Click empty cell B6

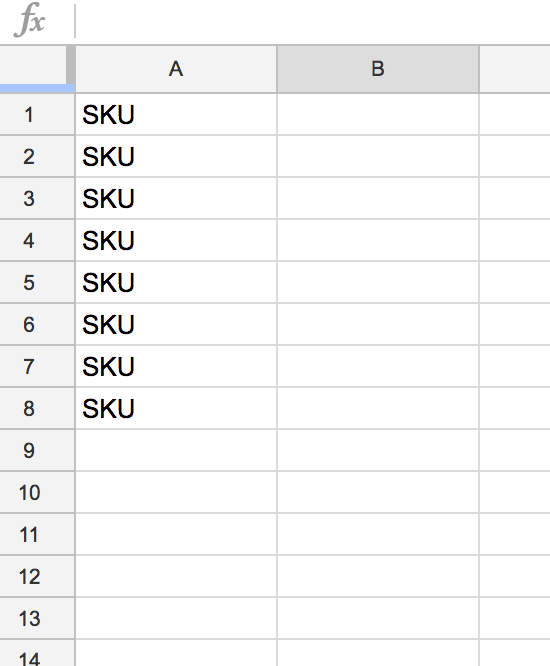[x=378, y=324]
